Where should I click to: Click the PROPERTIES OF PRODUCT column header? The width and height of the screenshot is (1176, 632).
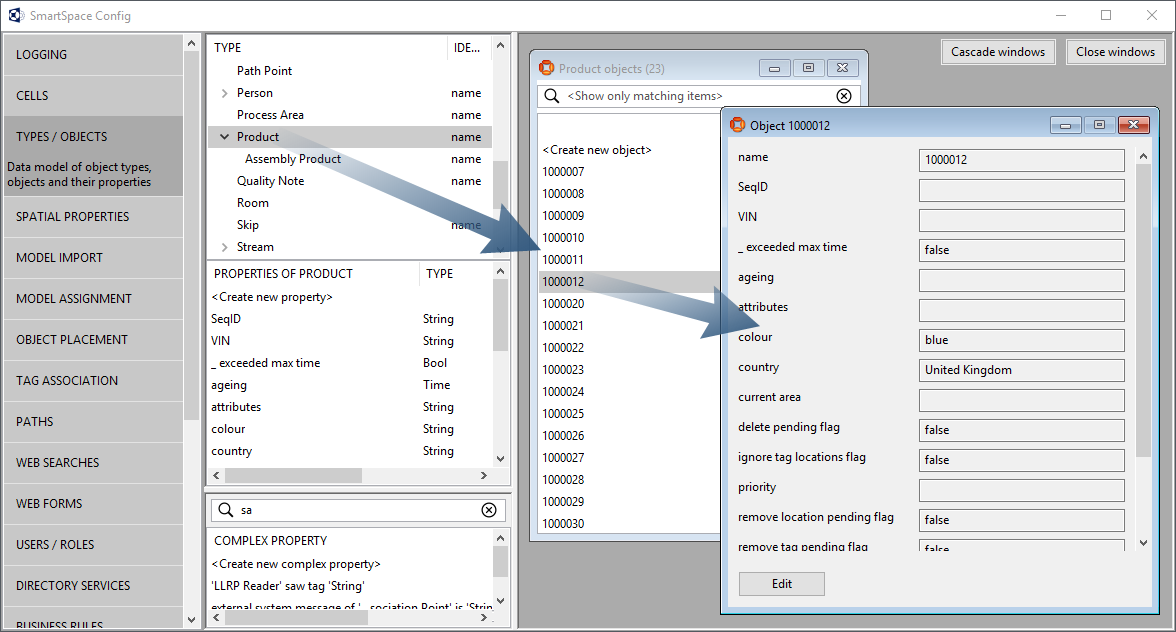314,274
